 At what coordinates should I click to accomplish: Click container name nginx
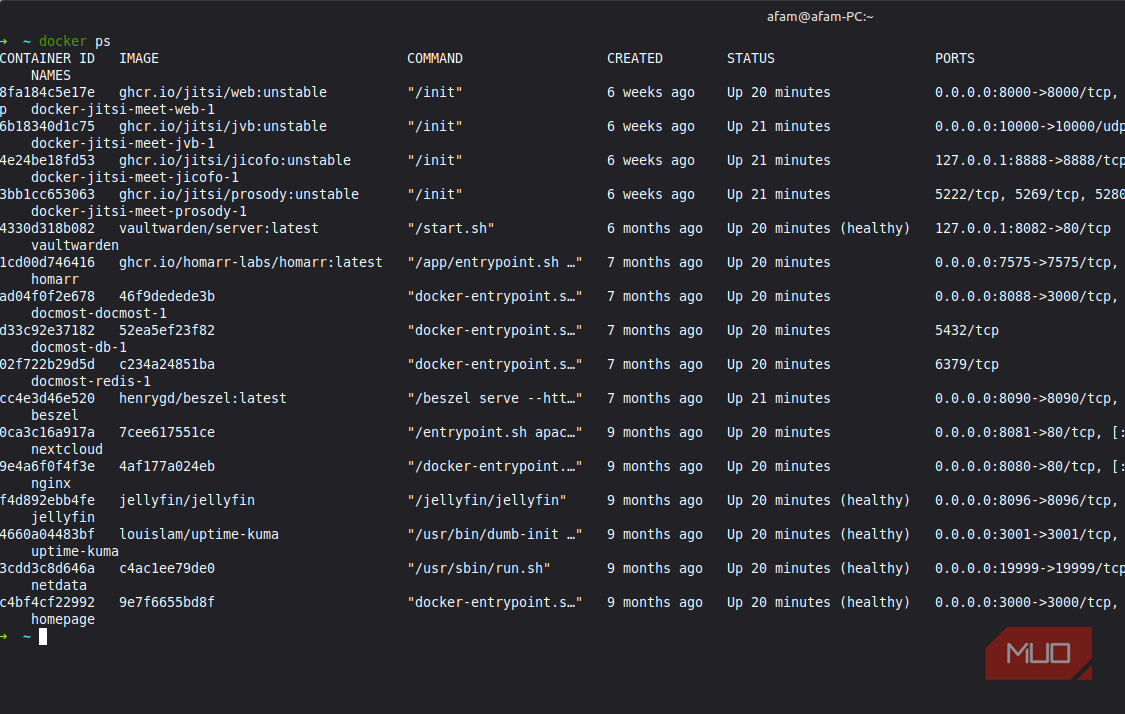click(51, 484)
